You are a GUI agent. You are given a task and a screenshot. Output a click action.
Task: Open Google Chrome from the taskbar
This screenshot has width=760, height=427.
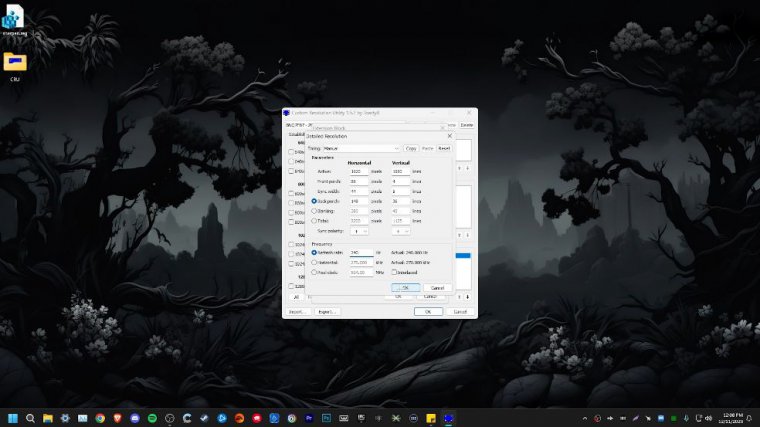coord(99,417)
